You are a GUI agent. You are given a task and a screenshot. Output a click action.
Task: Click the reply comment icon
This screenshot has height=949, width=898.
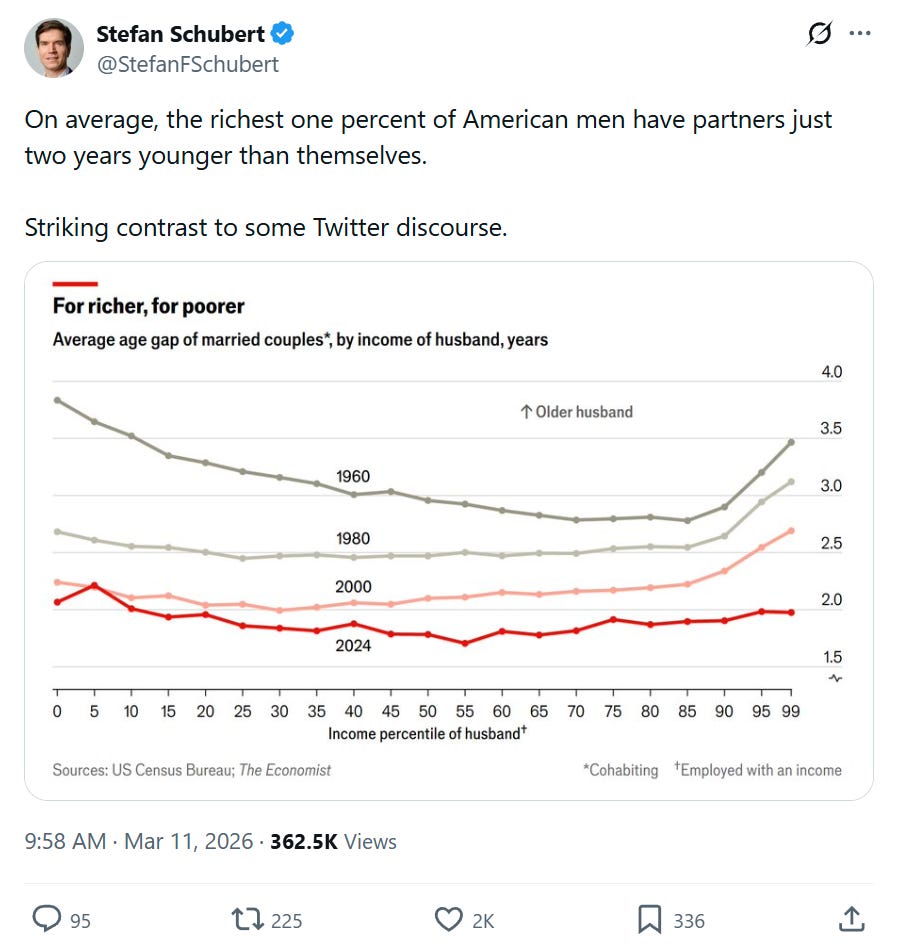tap(46, 918)
